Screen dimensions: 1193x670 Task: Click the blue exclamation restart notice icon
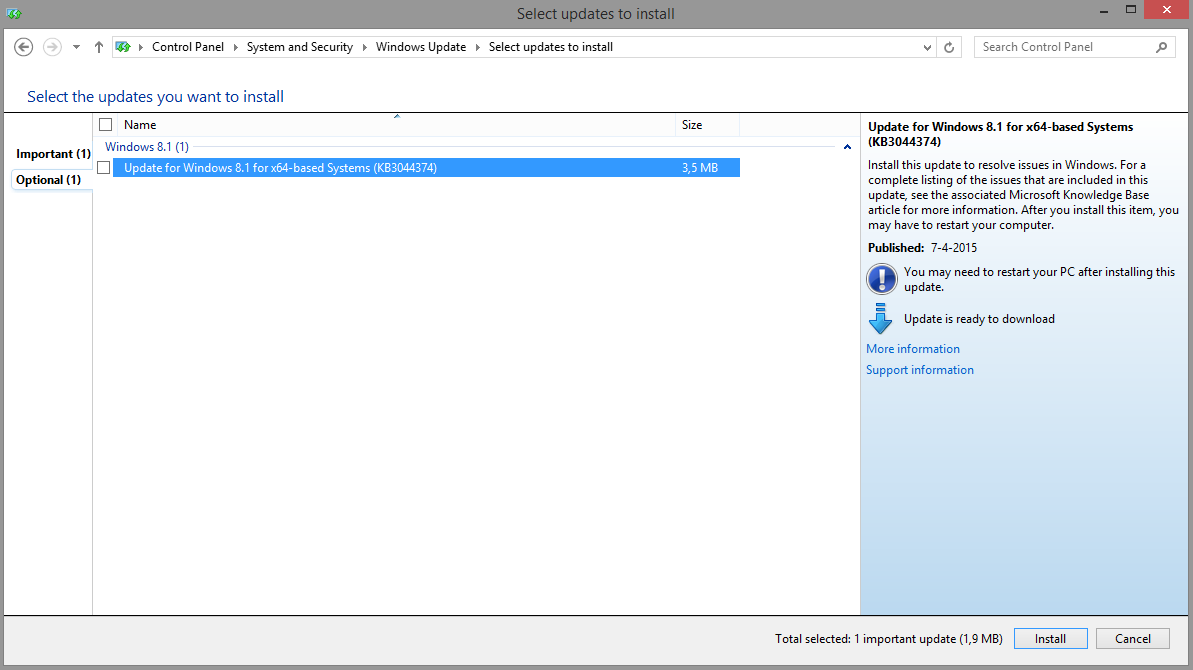pos(881,279)
